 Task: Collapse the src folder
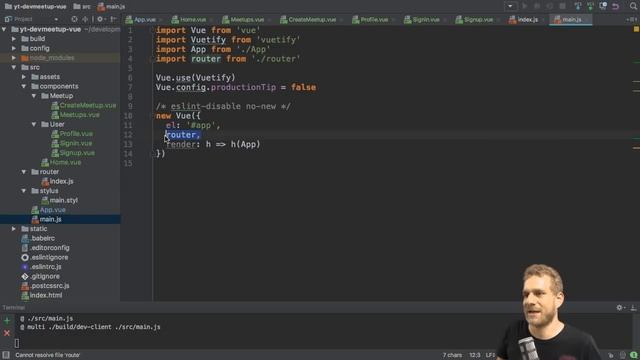tap(14, 67)
